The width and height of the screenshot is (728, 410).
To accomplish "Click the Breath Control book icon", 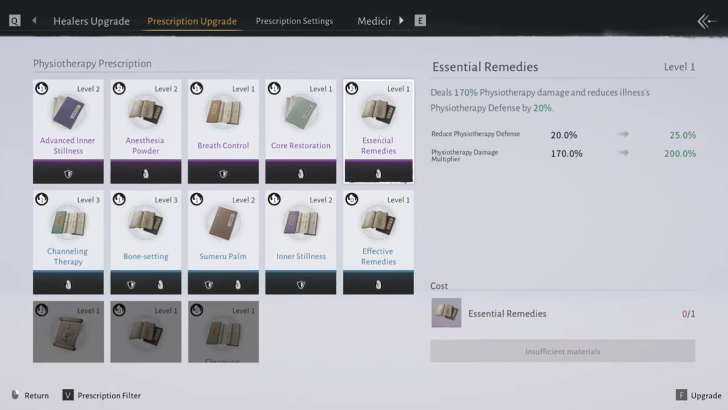I will pos(223,112).
